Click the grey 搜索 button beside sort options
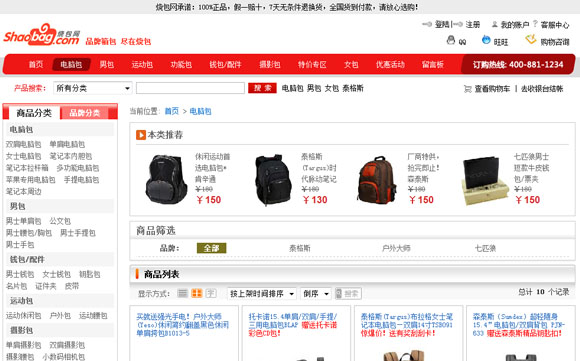This screenshot has height=361, width=580. [x=348, y=294]
